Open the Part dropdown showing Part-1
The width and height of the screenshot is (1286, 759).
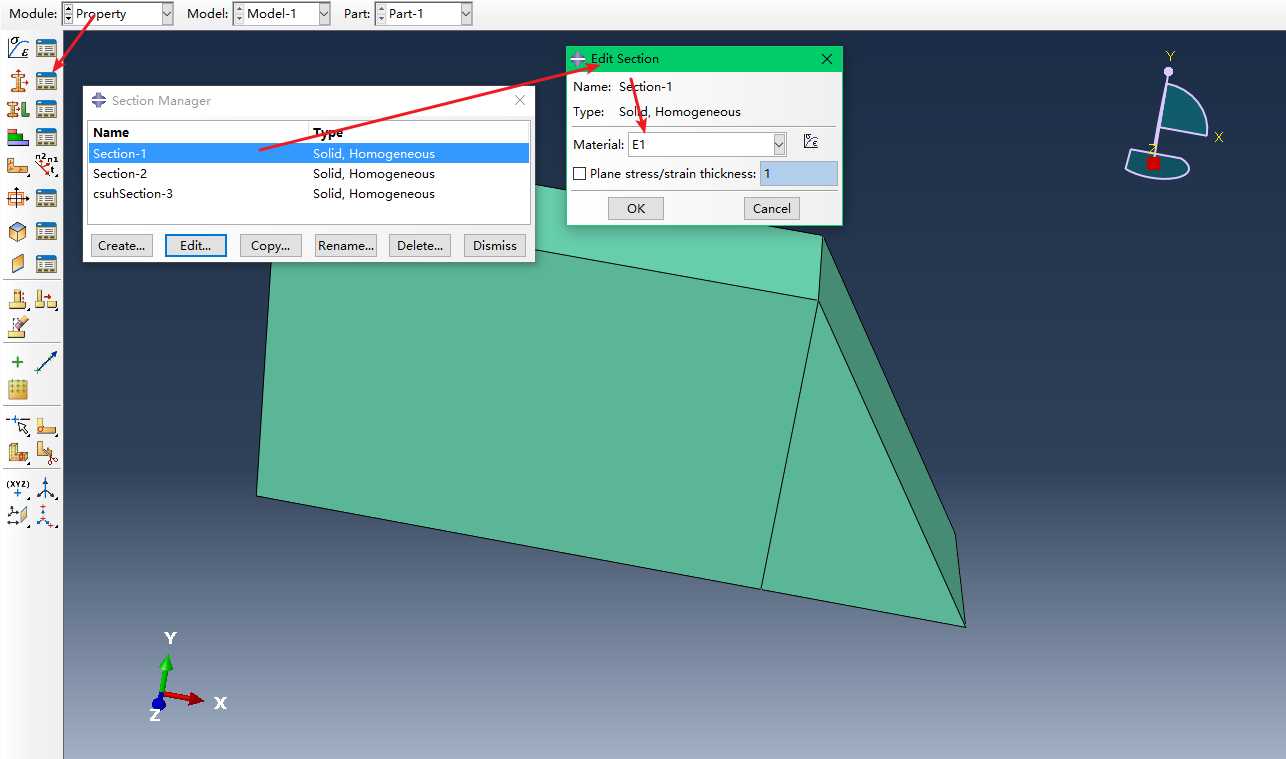pos(423,14)
